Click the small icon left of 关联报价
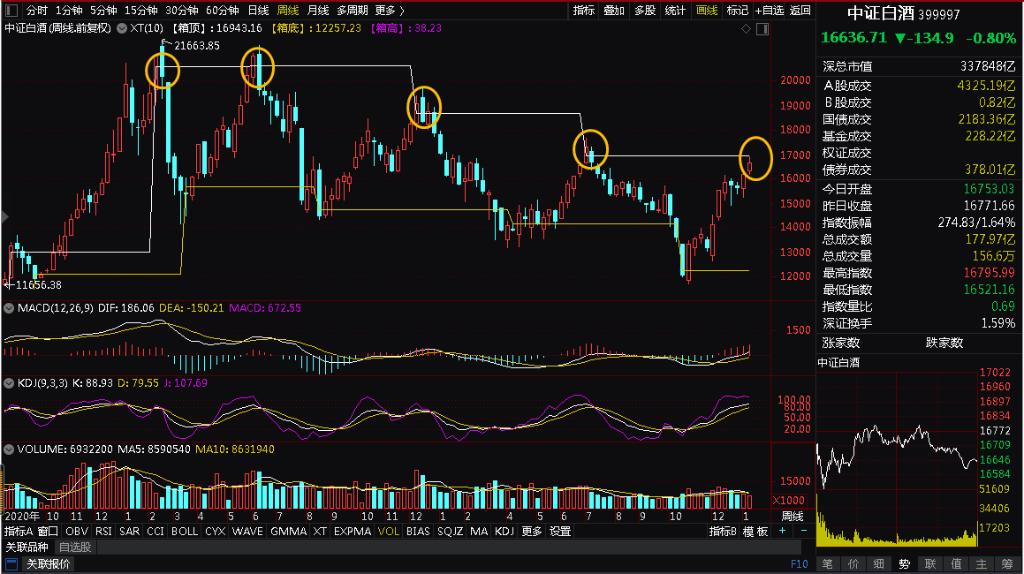Image resolution: width=1024 pixels, height=574 pixels. coord(11,565)
